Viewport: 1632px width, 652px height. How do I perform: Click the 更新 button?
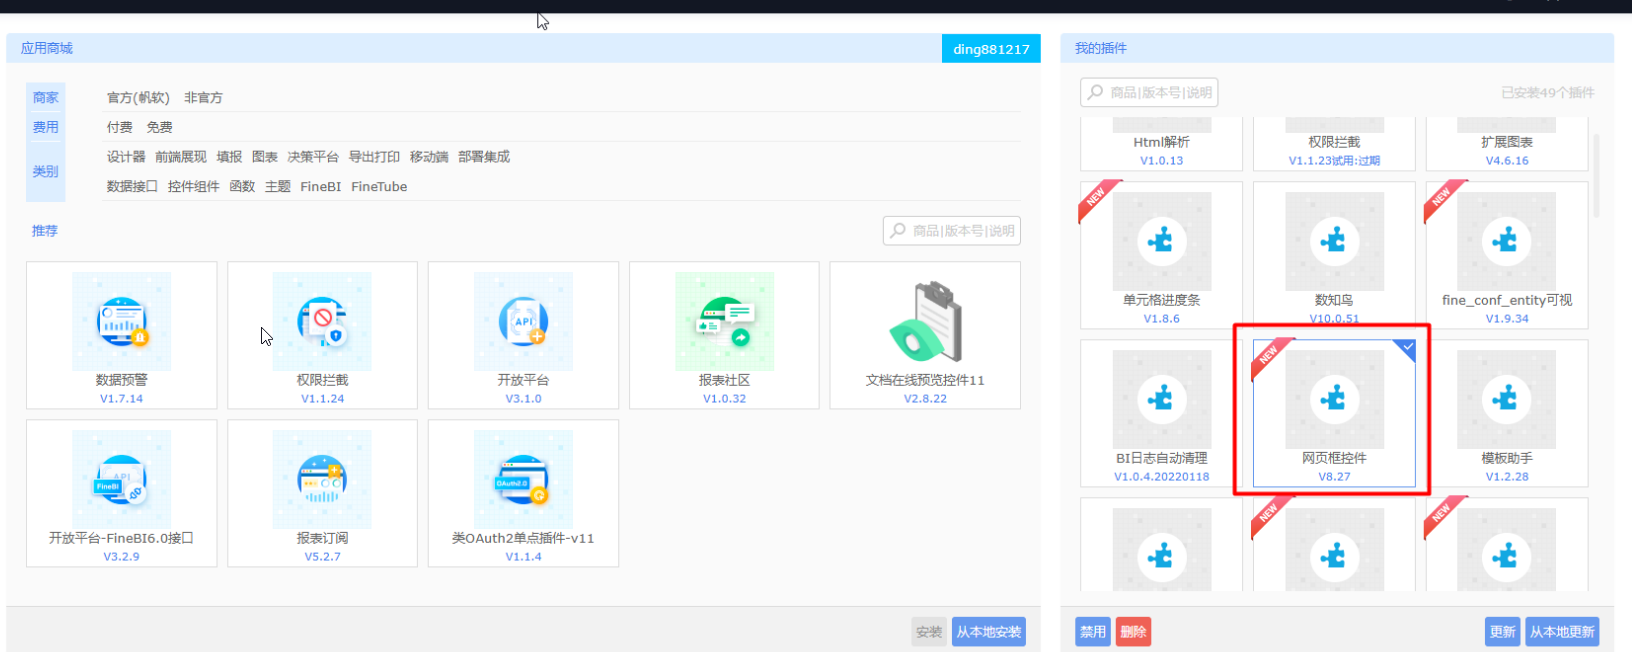[x=1503, y=632]
